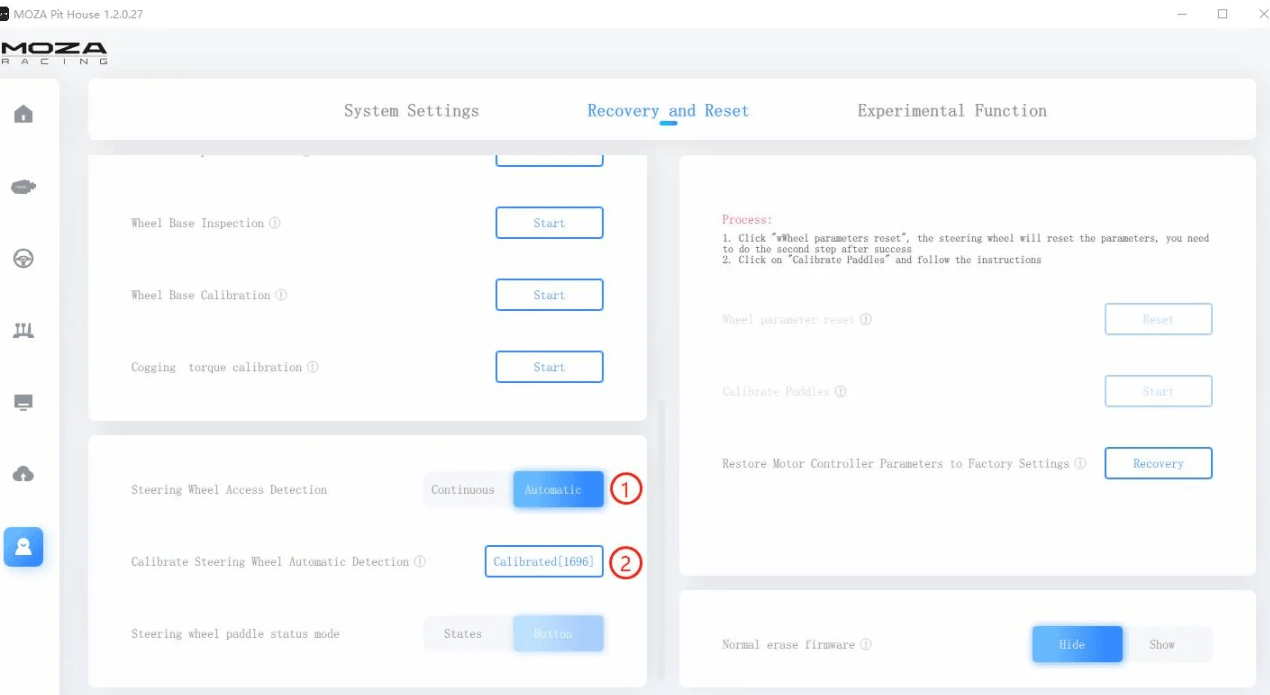Switch paddle status mode to States

[x=463, y=634]
